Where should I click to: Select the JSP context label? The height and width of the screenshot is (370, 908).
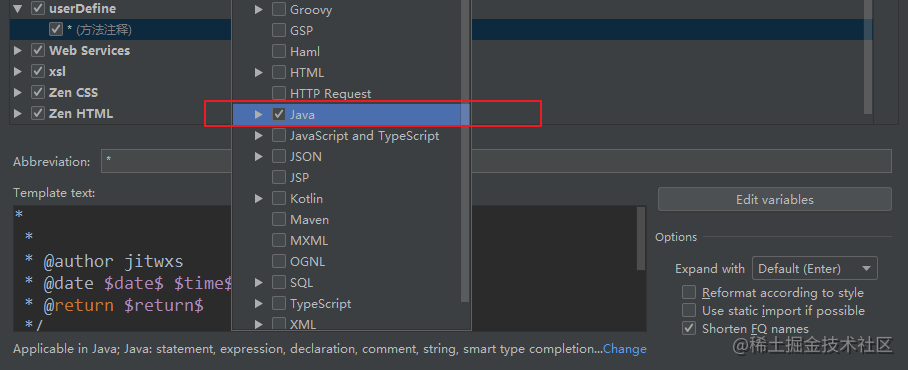pyautogui.click(x=299, y=177)
